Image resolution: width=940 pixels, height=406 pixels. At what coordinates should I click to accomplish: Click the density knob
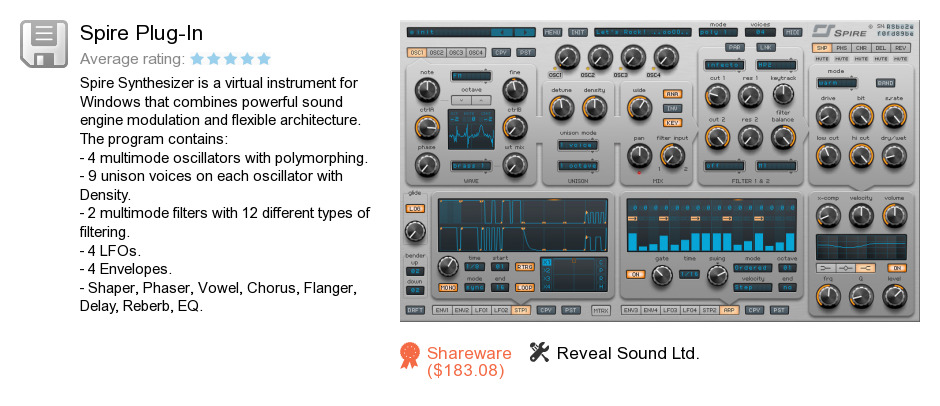pos(594,108)
